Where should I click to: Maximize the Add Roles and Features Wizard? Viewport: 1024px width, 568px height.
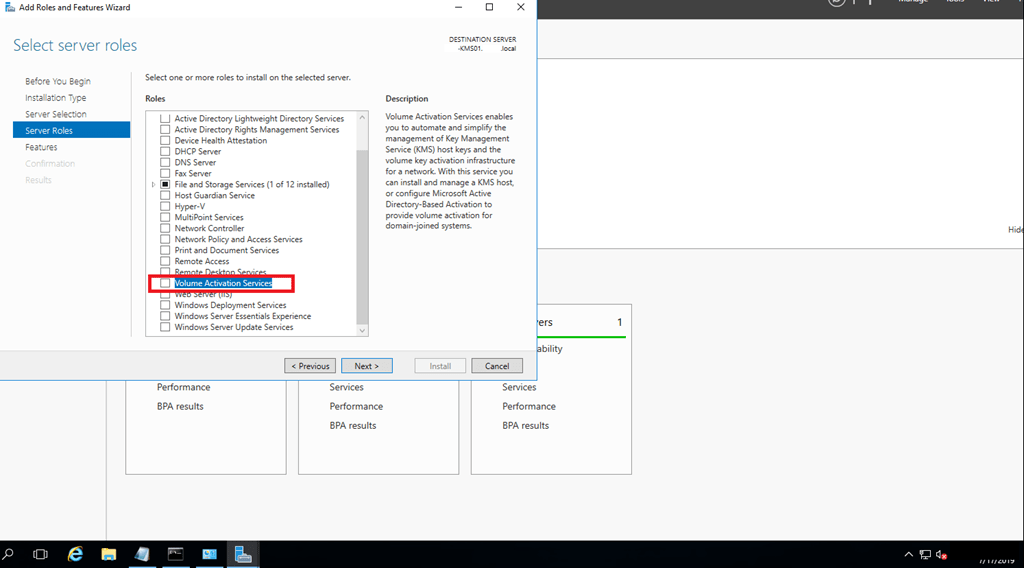click(x=489, y=7)
